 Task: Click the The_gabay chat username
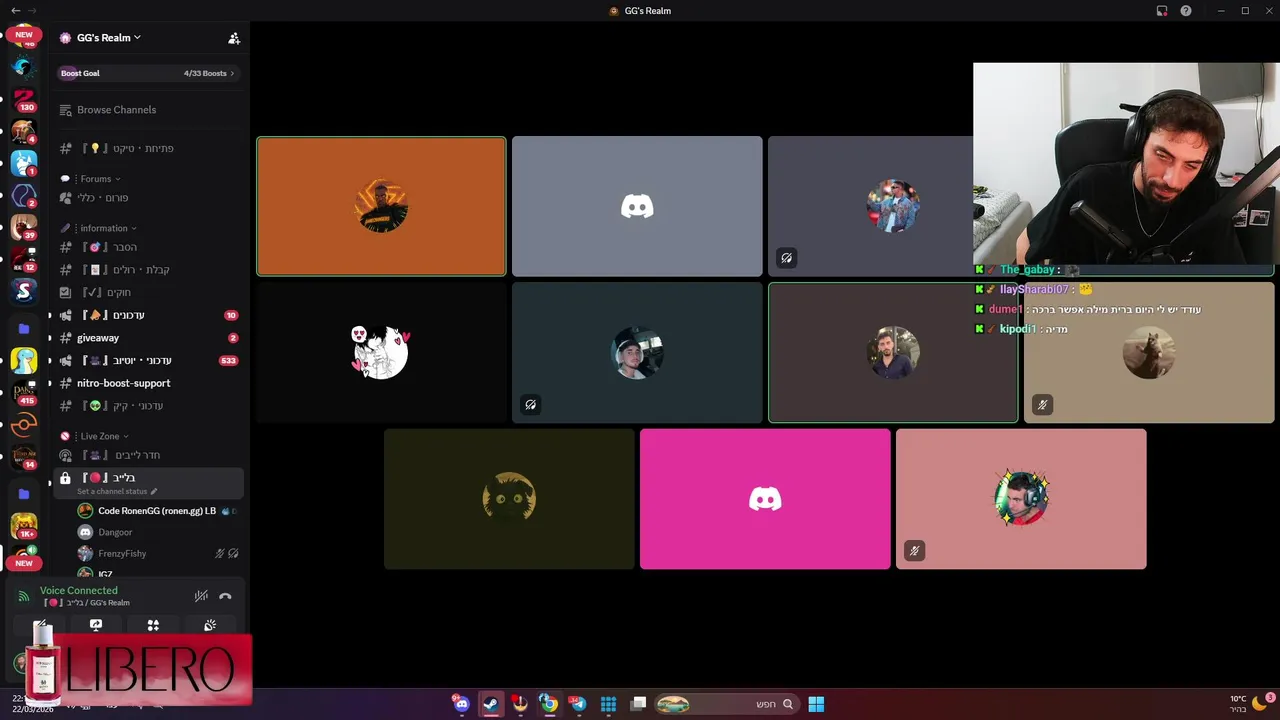pos(1027,270)
